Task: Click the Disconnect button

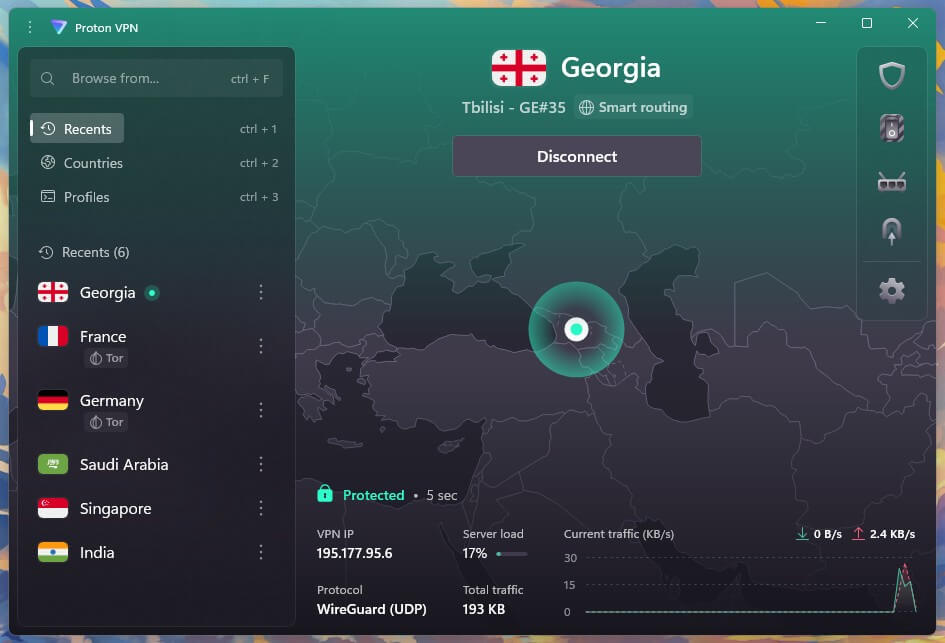Action: click(577, 156)
